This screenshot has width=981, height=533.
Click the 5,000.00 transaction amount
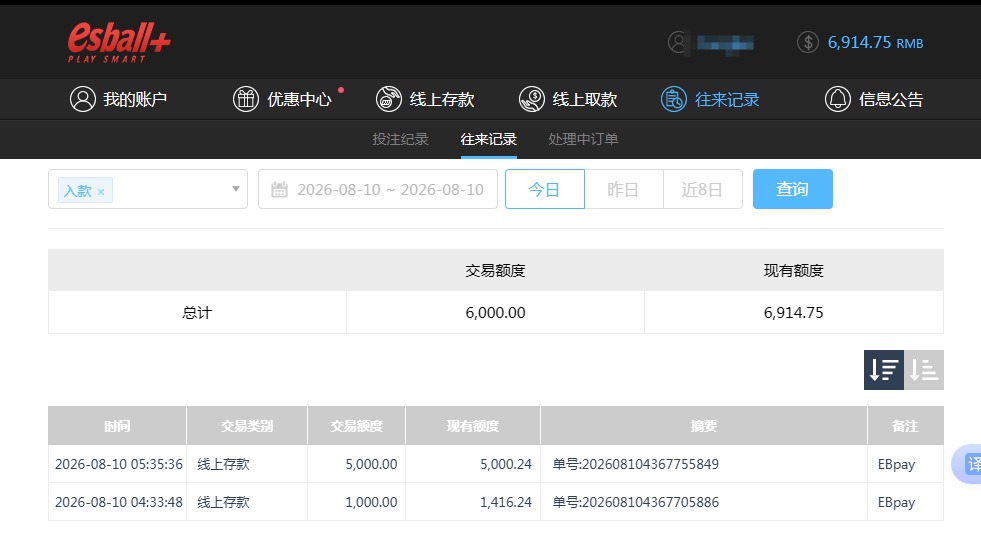[x=371, y=464]
